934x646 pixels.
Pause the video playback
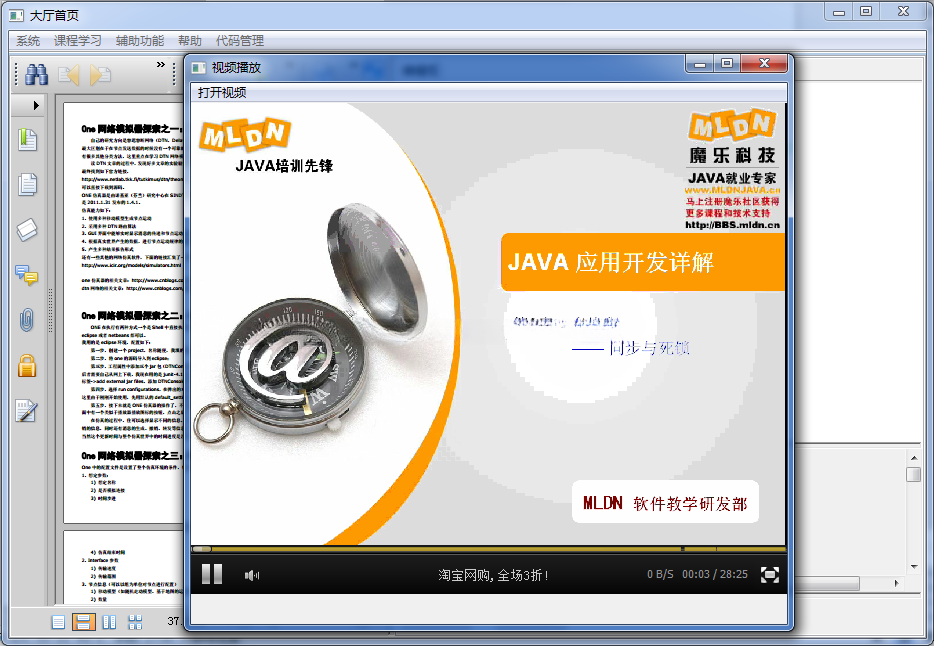tap(212, 575)
